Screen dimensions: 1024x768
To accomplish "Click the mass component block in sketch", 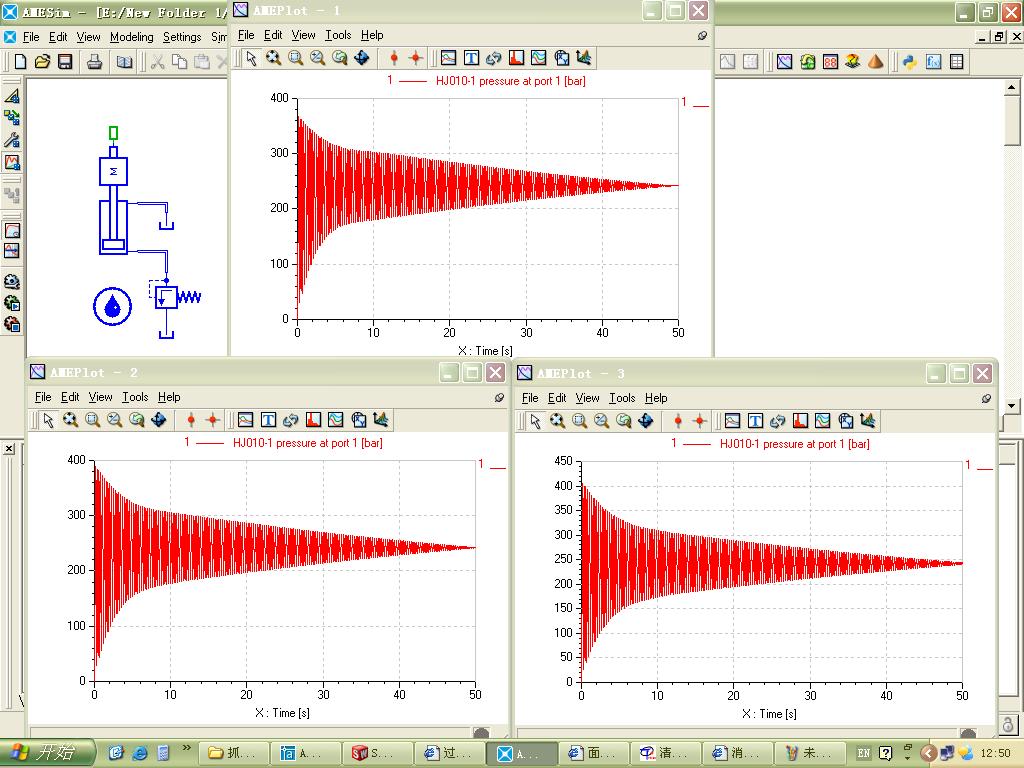I will (113, 171).
